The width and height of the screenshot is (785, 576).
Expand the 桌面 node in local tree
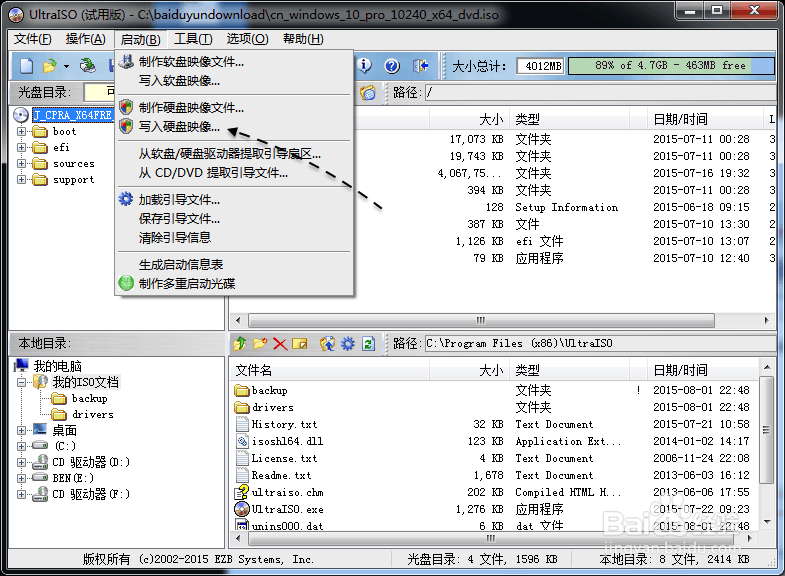(x=22, y=430)
